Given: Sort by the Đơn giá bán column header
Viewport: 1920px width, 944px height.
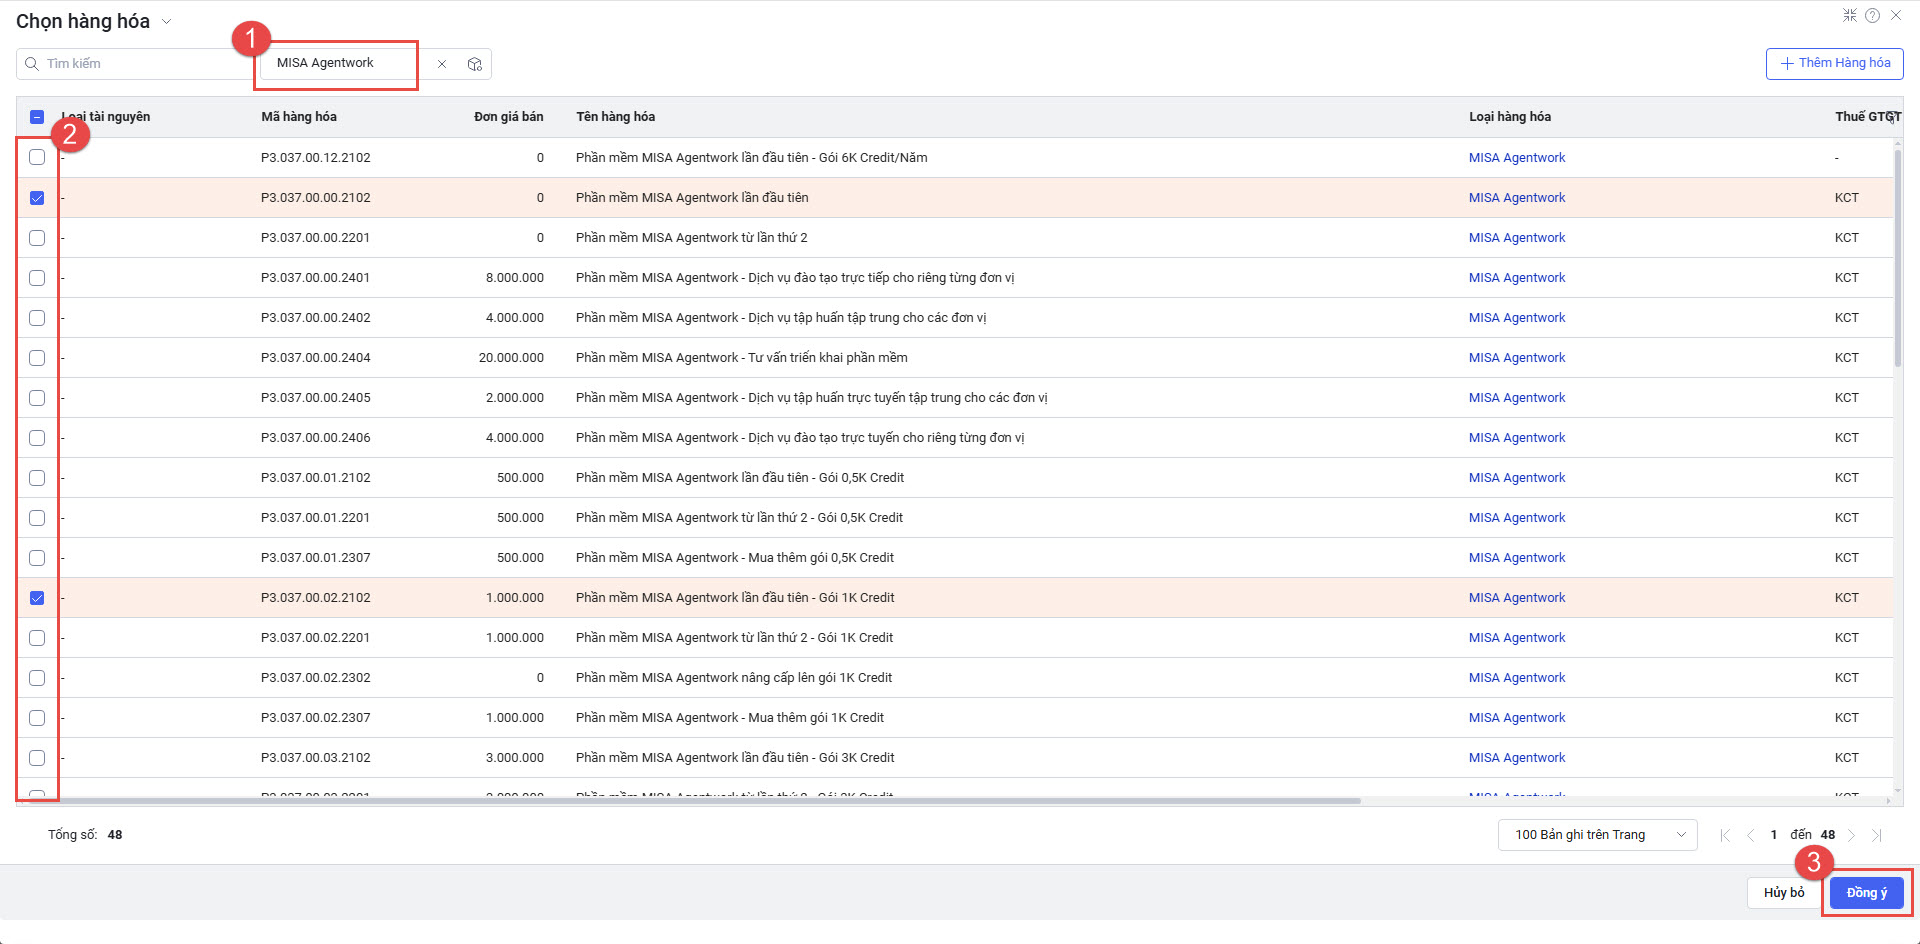Looking at the screenshot, I should point(508,117).
